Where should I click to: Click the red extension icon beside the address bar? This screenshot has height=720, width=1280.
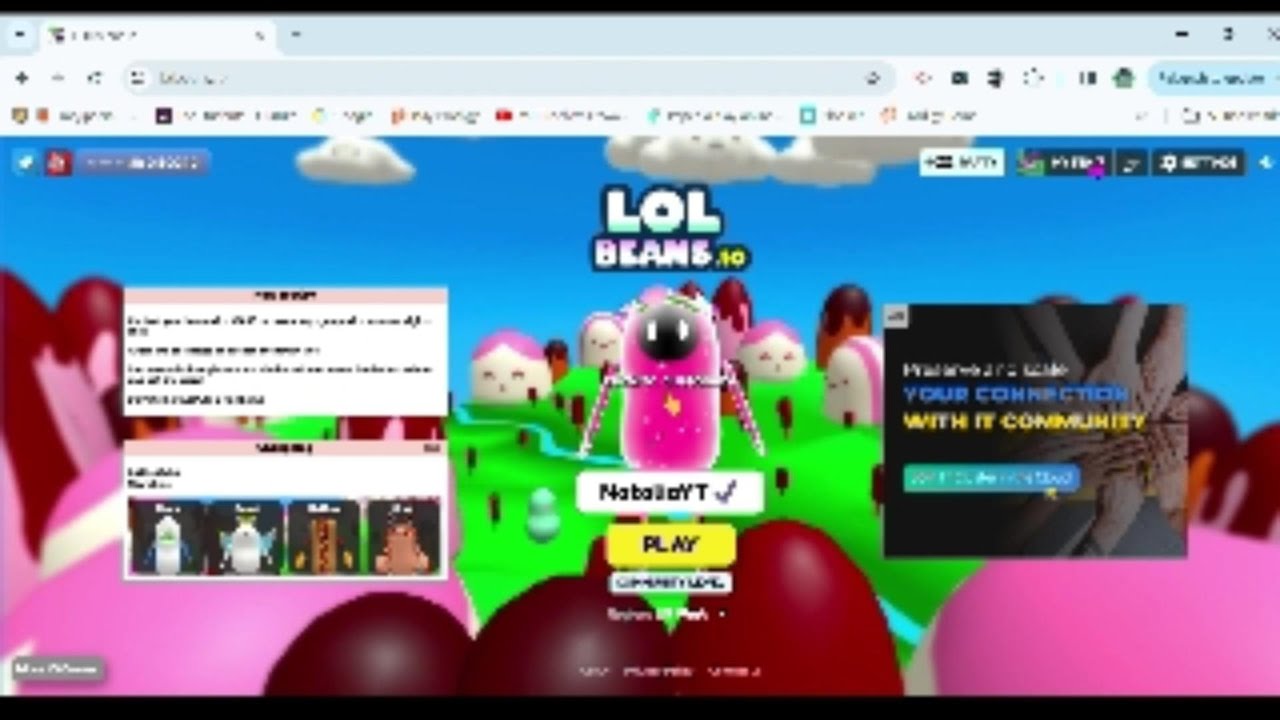point(923,77)
